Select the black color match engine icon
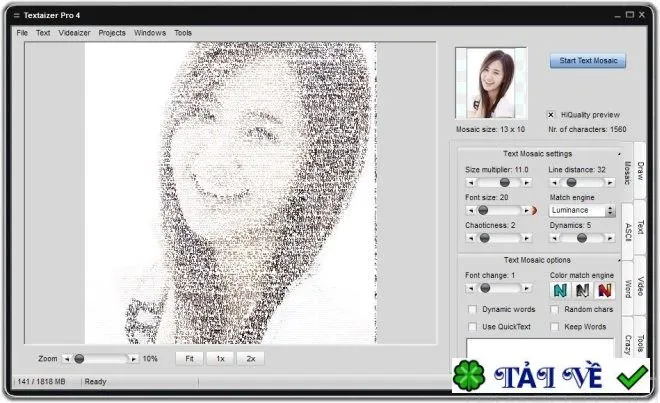This screenshot has width=660, height=403. pyautogui.click(x=583, y=290)
